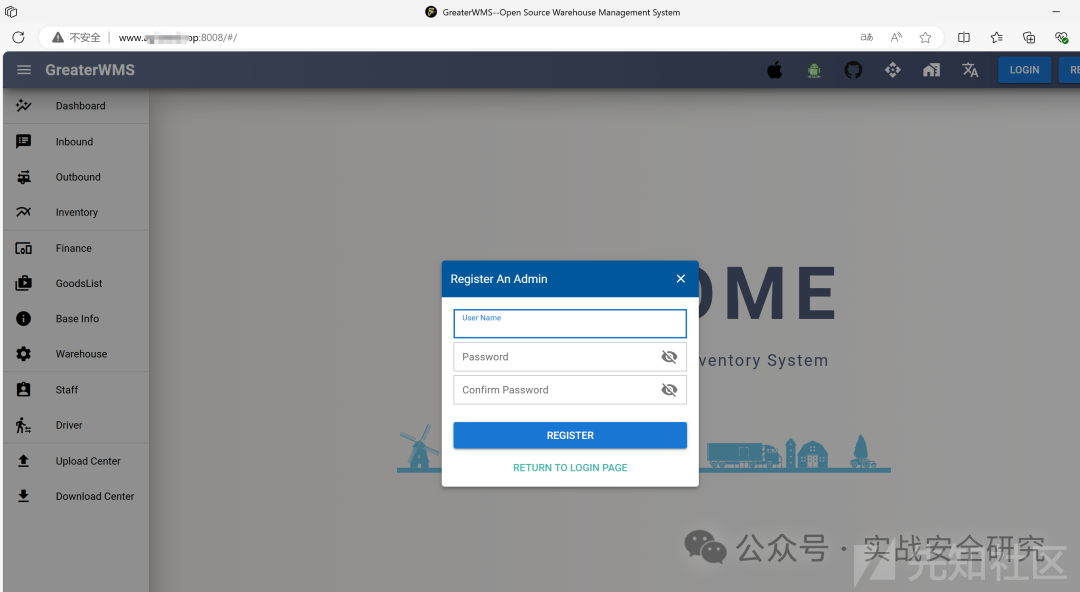1080x592 pixels.
Task: Close the Register An Admin dialog
Action: pos(681,278)
